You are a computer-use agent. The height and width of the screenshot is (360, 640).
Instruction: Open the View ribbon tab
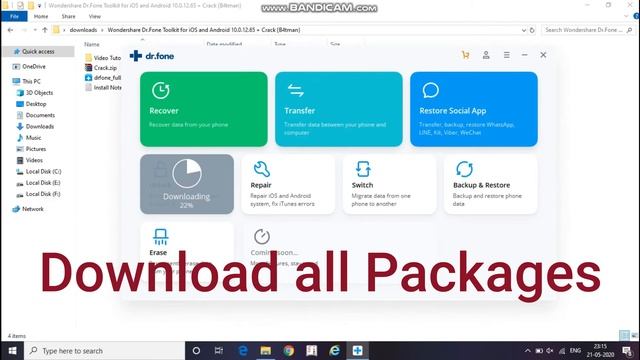point(94,16)
